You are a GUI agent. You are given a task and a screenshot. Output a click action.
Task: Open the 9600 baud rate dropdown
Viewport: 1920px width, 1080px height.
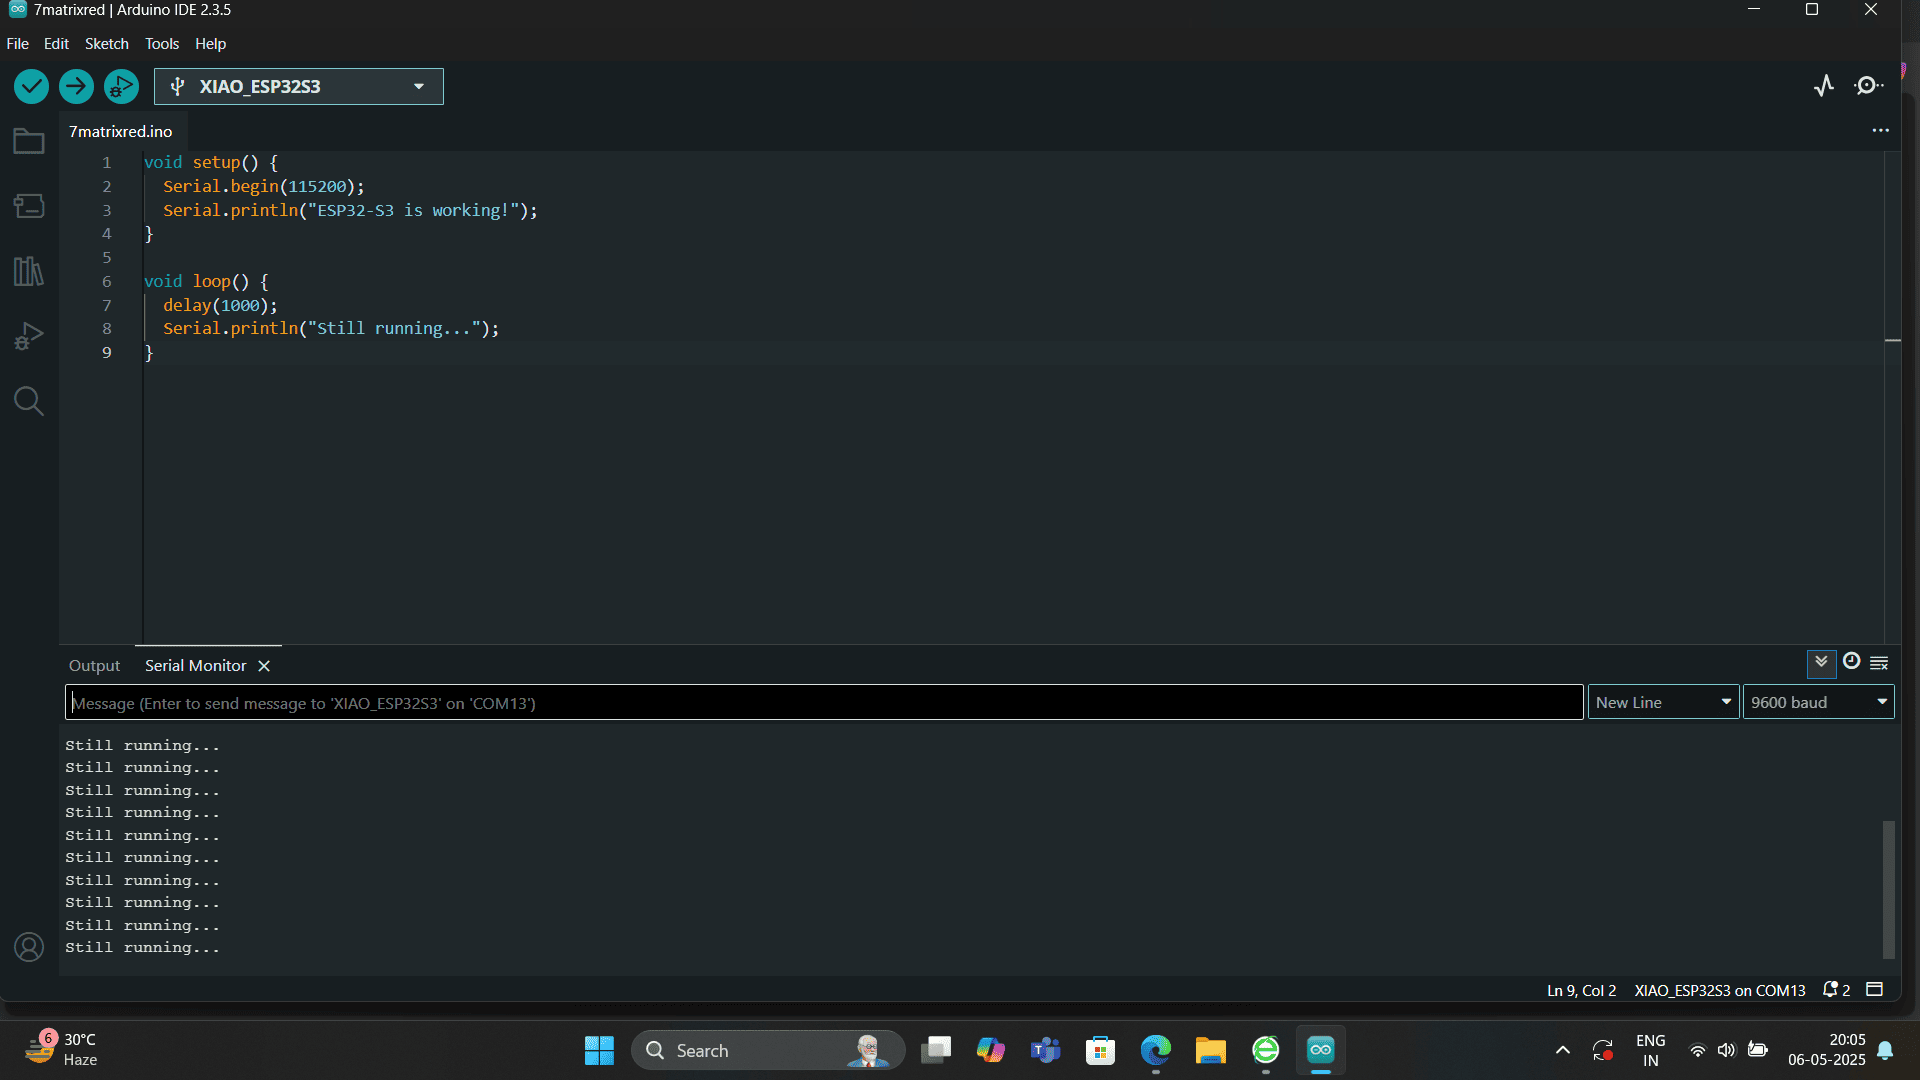pos(1818,703)
